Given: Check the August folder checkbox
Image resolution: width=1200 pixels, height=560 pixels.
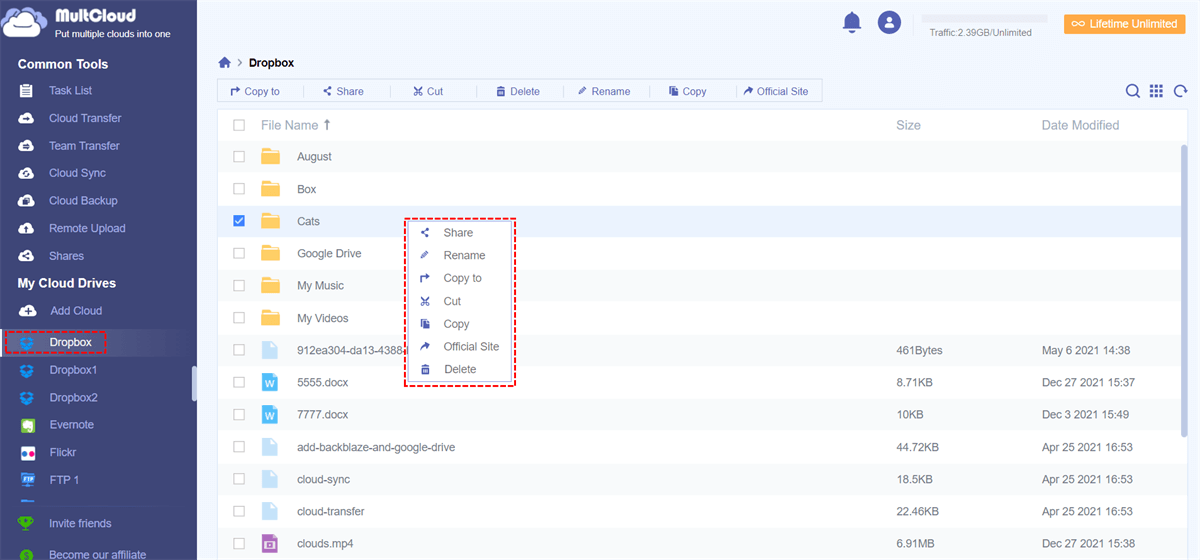Looking at the screenshot, I should click(239, 157).
